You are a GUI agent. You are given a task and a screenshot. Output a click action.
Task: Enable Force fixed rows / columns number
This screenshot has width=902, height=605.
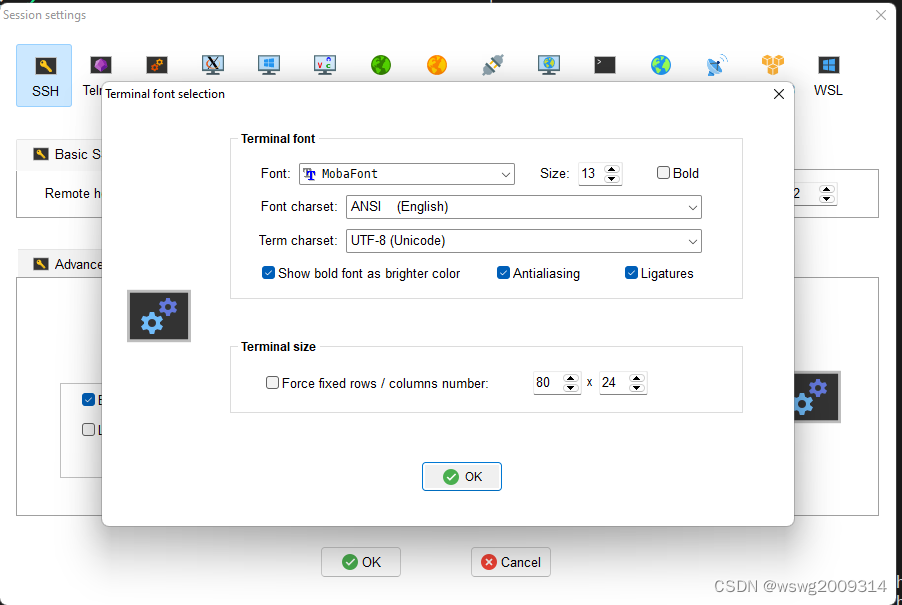(272, 382)
